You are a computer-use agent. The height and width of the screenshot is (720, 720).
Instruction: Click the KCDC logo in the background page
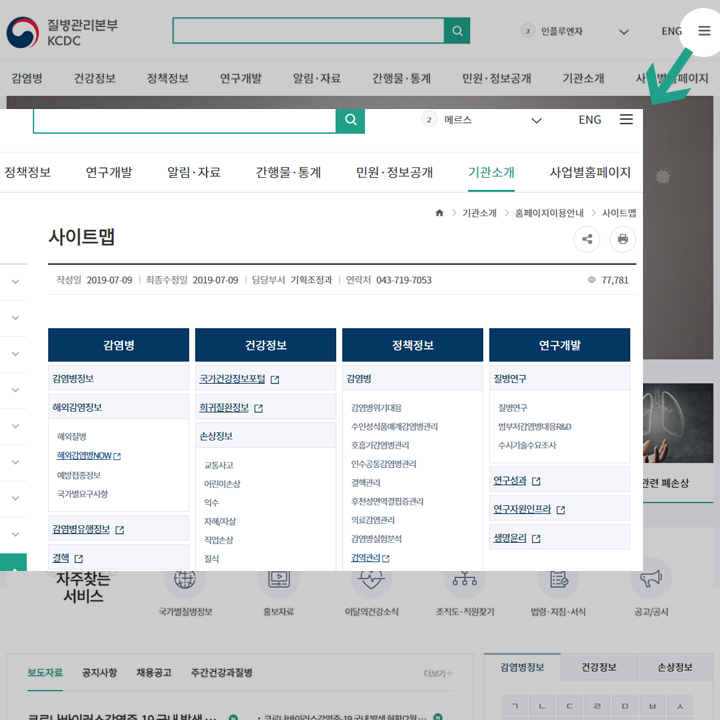pyautogui.click(x=62, y=32)
